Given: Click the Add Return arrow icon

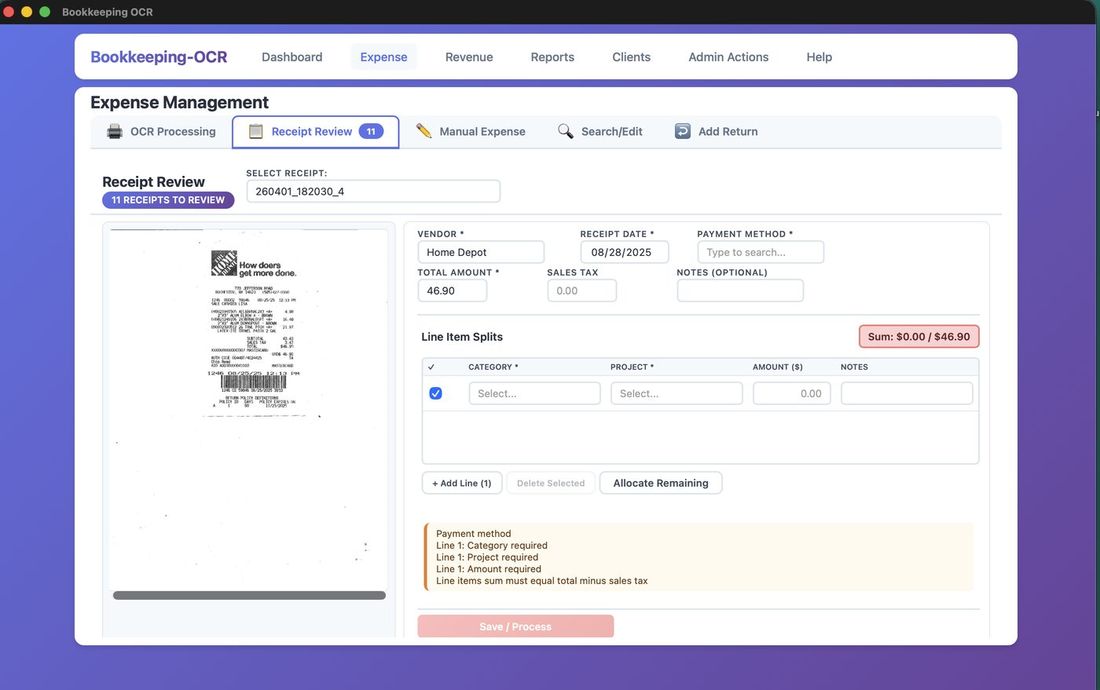Looking at the screenshot, I should pyautogui.click(x=681, y=130).
